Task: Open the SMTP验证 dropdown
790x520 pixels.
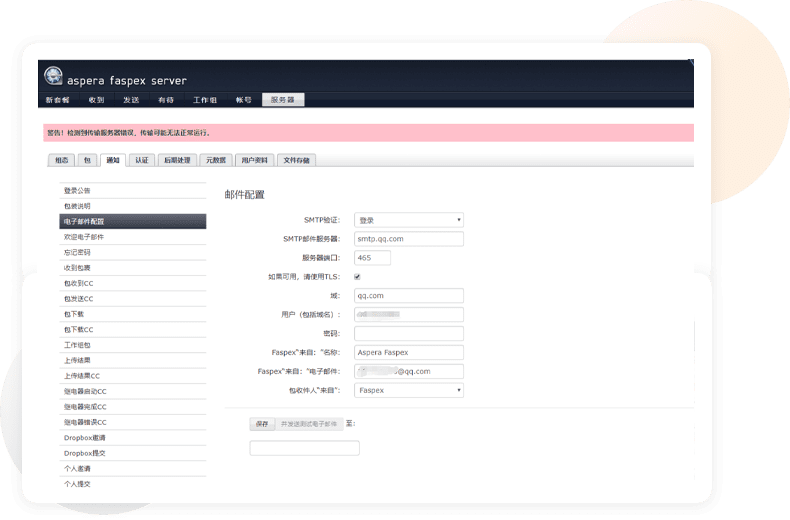Action: [x=408, y=220]
